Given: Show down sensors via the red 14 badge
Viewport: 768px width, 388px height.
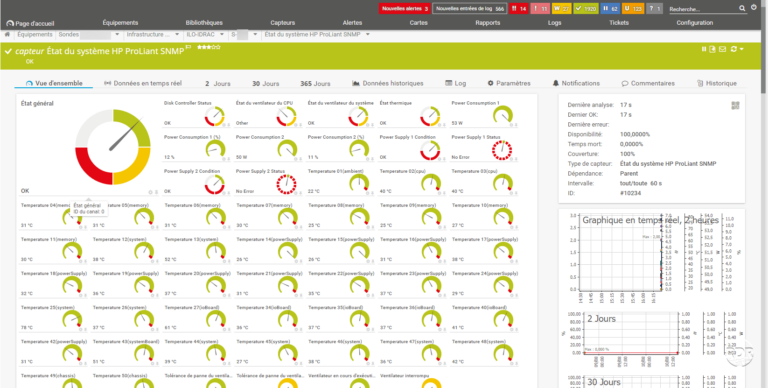Looking at the screenshot, I should tap(518, 9).
